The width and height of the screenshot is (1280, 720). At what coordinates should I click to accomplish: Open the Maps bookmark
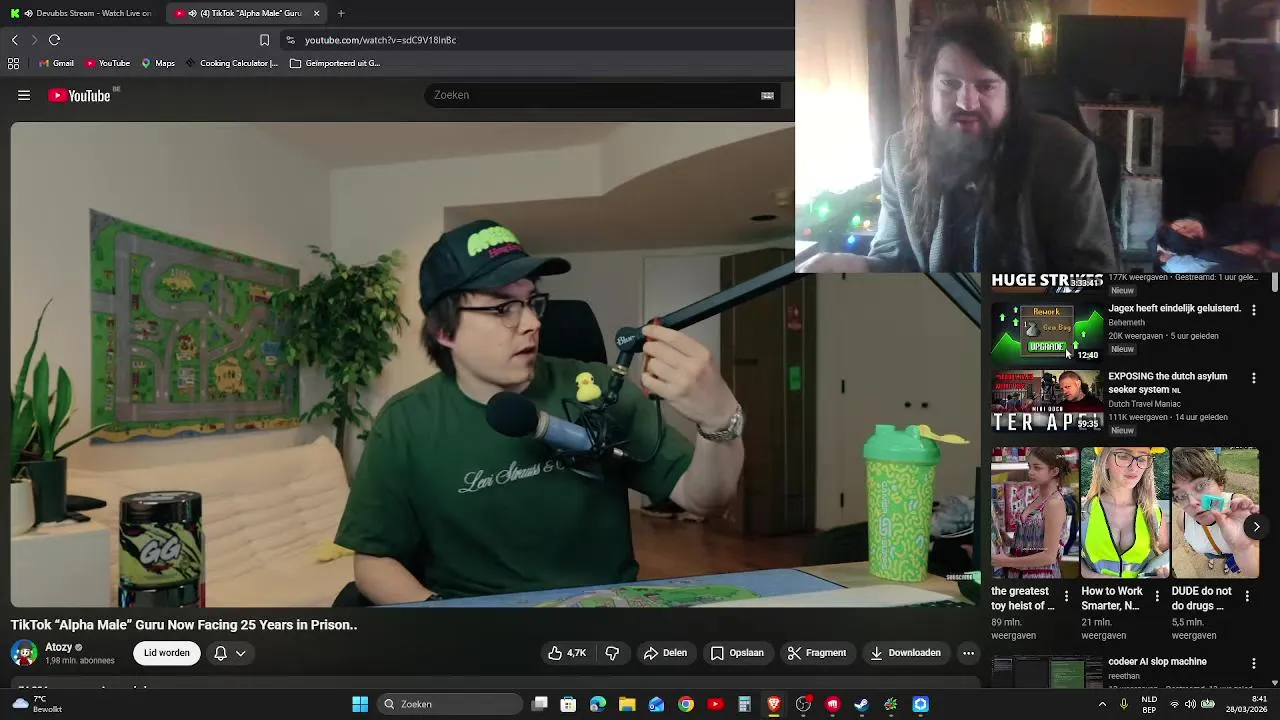pos(158,63)
